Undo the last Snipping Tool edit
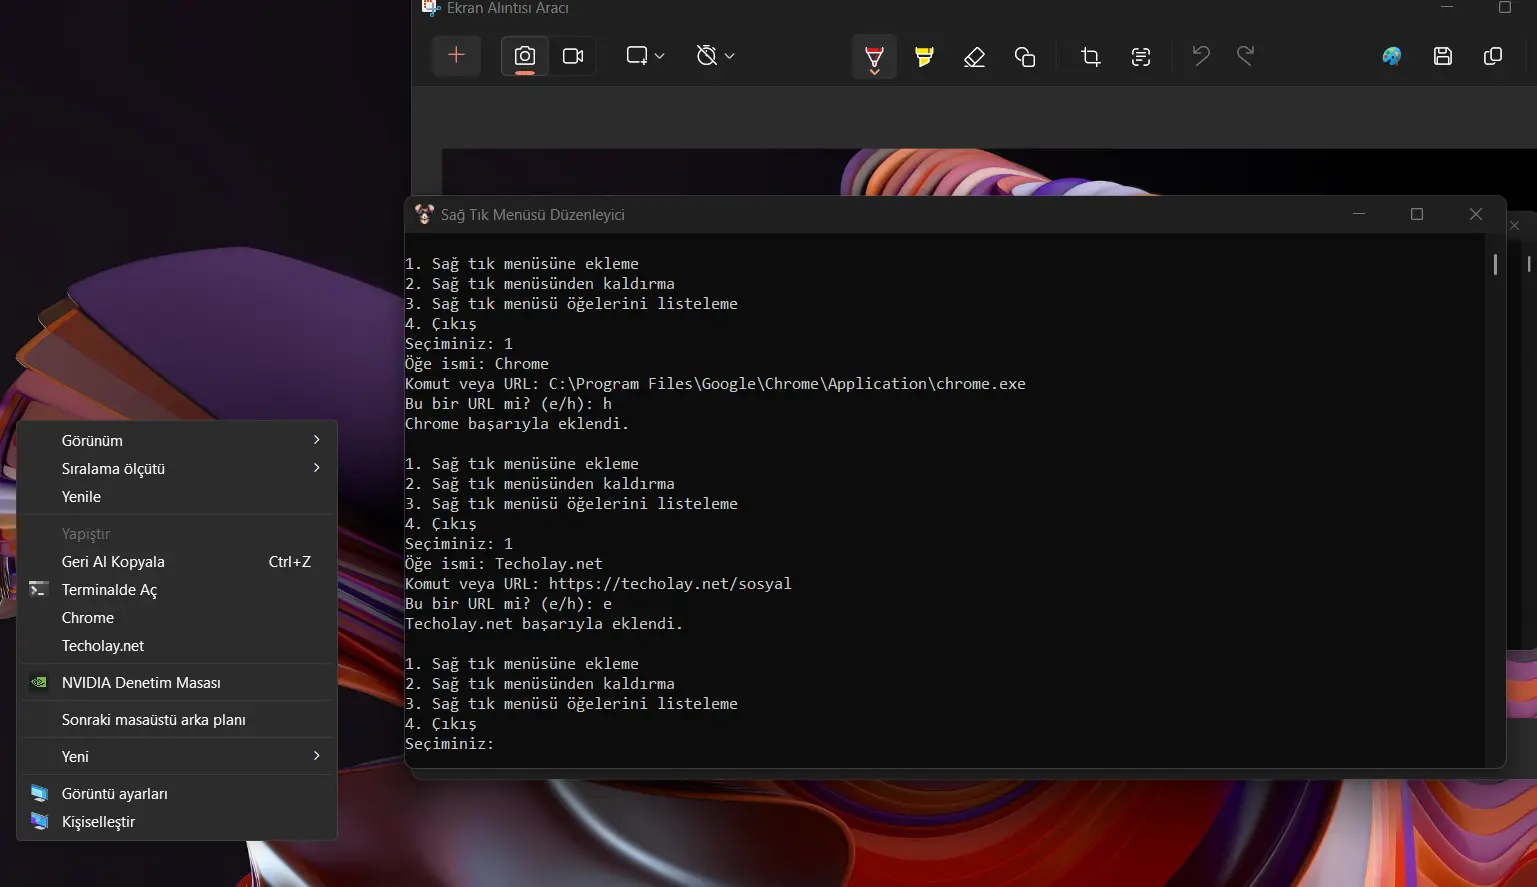Screen dimensions: 1537x887 coord(1201,56)
